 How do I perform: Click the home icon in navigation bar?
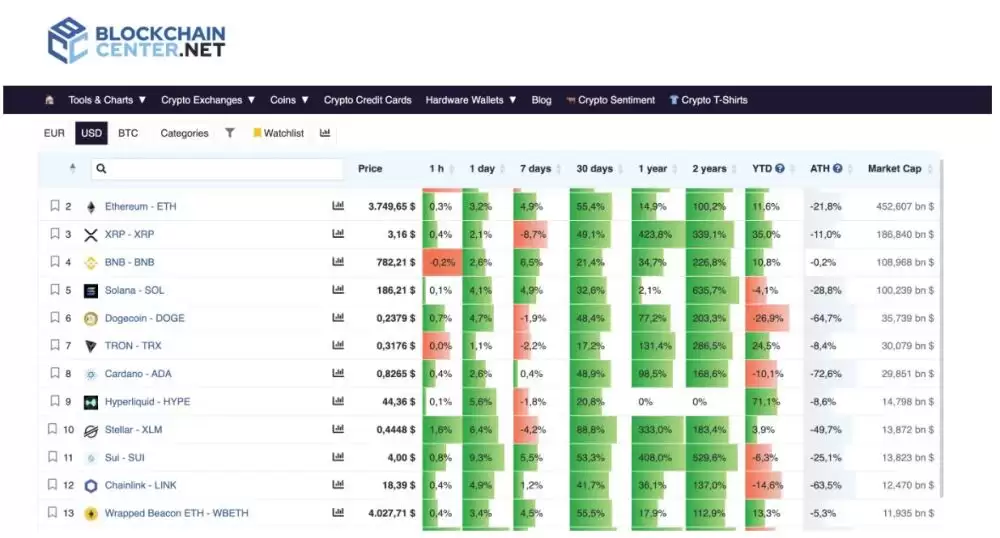pyautogui.click(x=50, y=100)
